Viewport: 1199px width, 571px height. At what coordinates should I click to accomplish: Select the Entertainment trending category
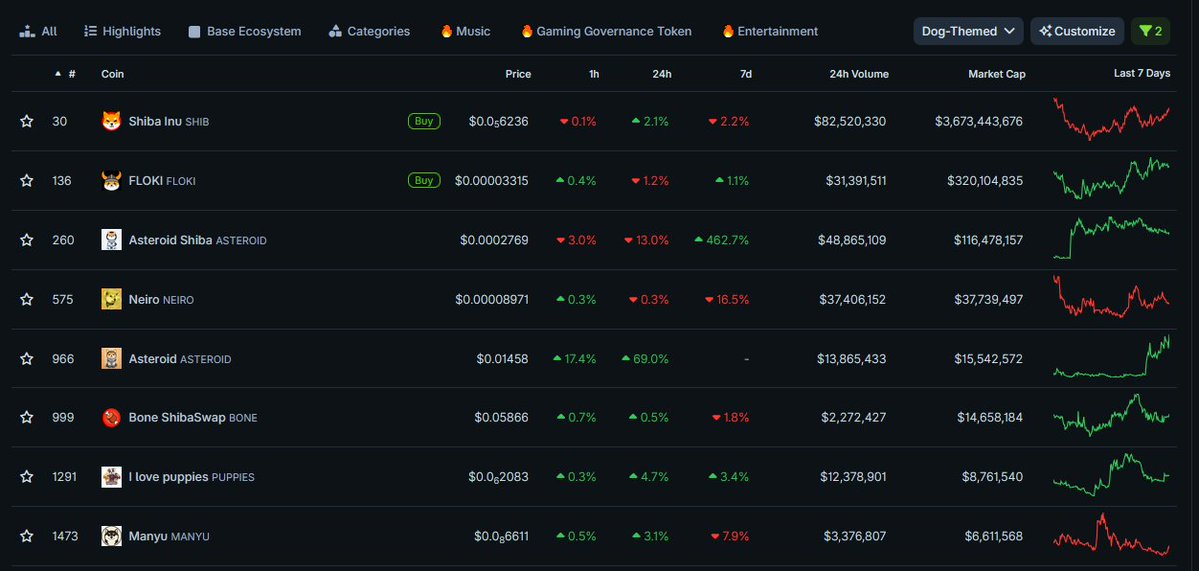tap(770, 31)
